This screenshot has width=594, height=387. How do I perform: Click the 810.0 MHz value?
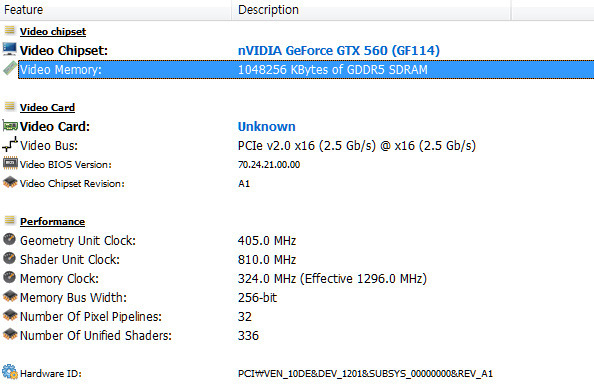(x=267, y=260)
